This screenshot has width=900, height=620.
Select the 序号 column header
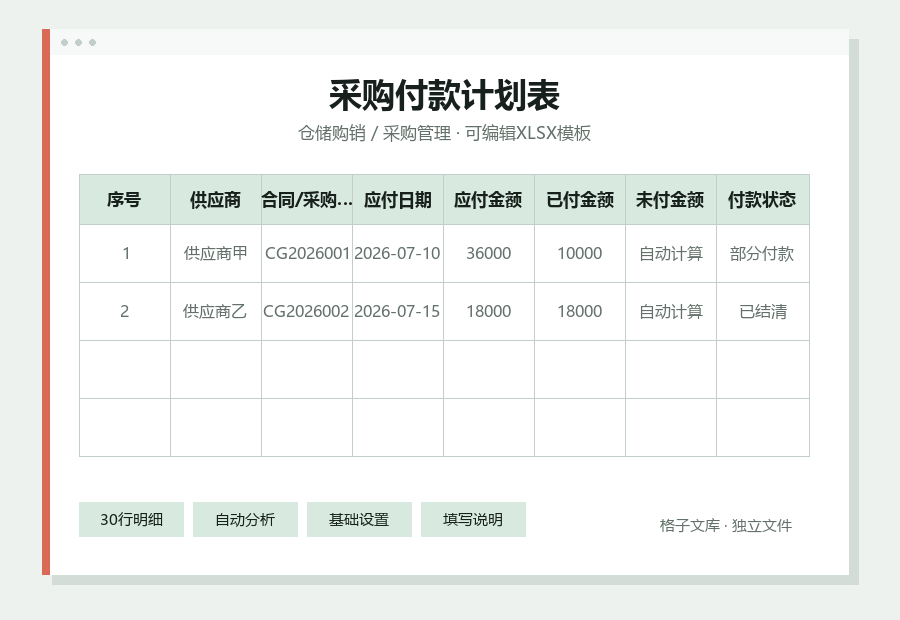125,200
